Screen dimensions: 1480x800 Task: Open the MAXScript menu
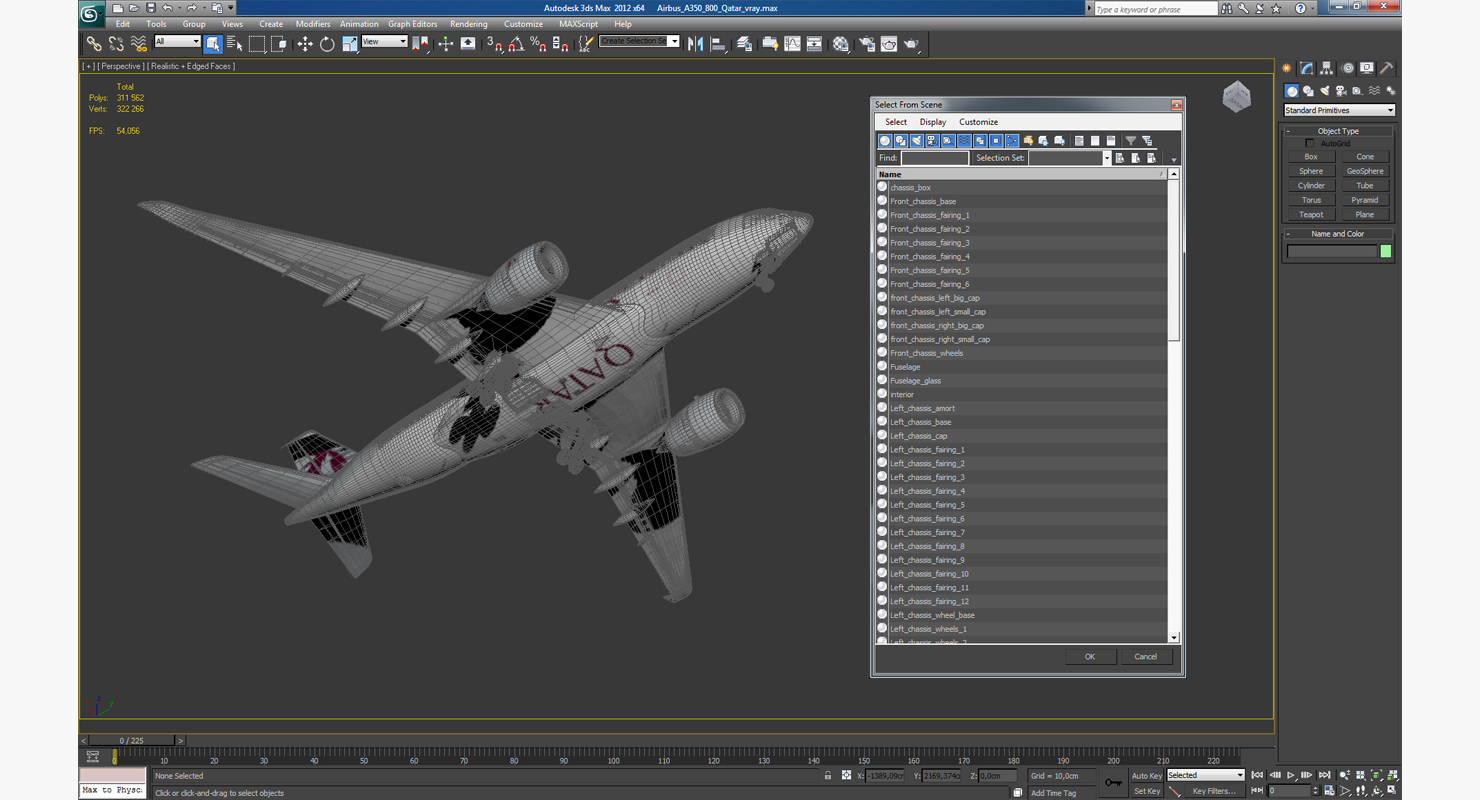tap(578, 24)
